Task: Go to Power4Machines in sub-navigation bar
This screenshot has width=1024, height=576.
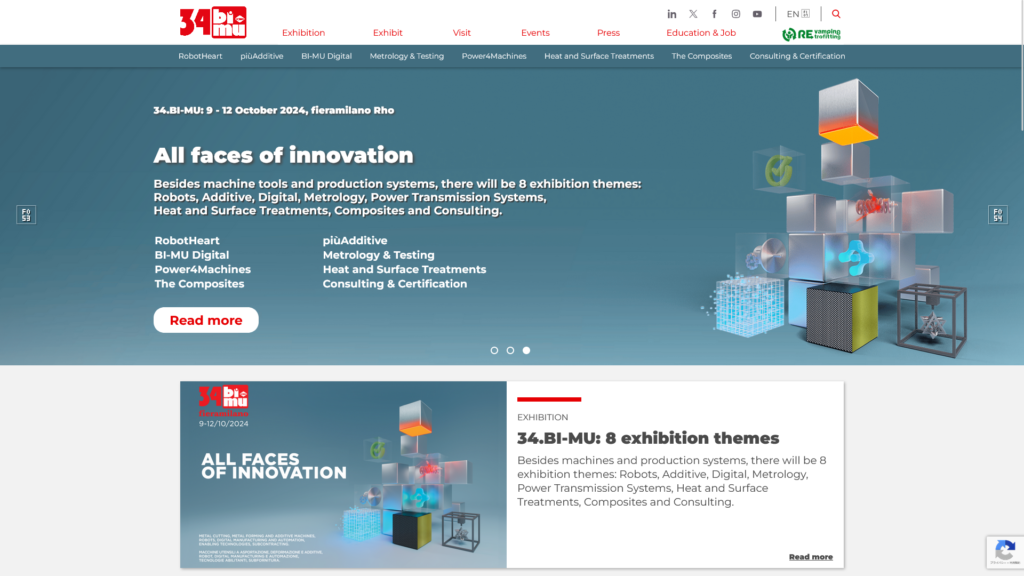Action: tap(494, 56)
